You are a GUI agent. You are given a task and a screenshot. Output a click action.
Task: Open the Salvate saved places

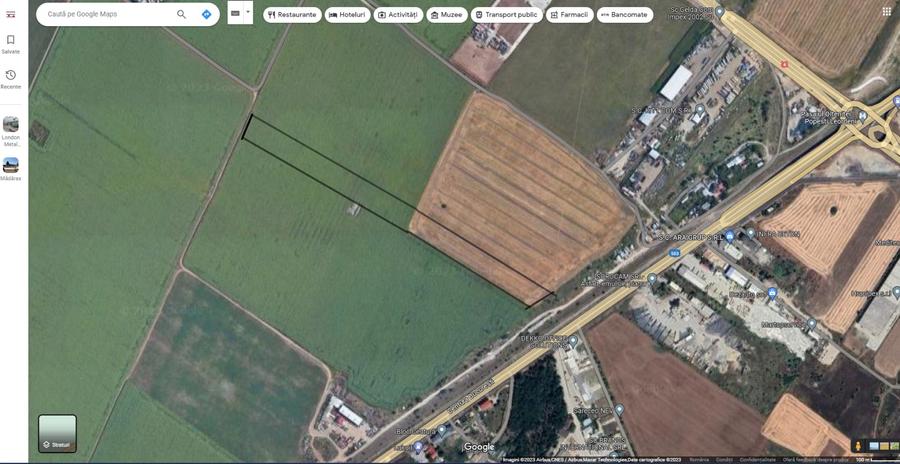point(10,44)
